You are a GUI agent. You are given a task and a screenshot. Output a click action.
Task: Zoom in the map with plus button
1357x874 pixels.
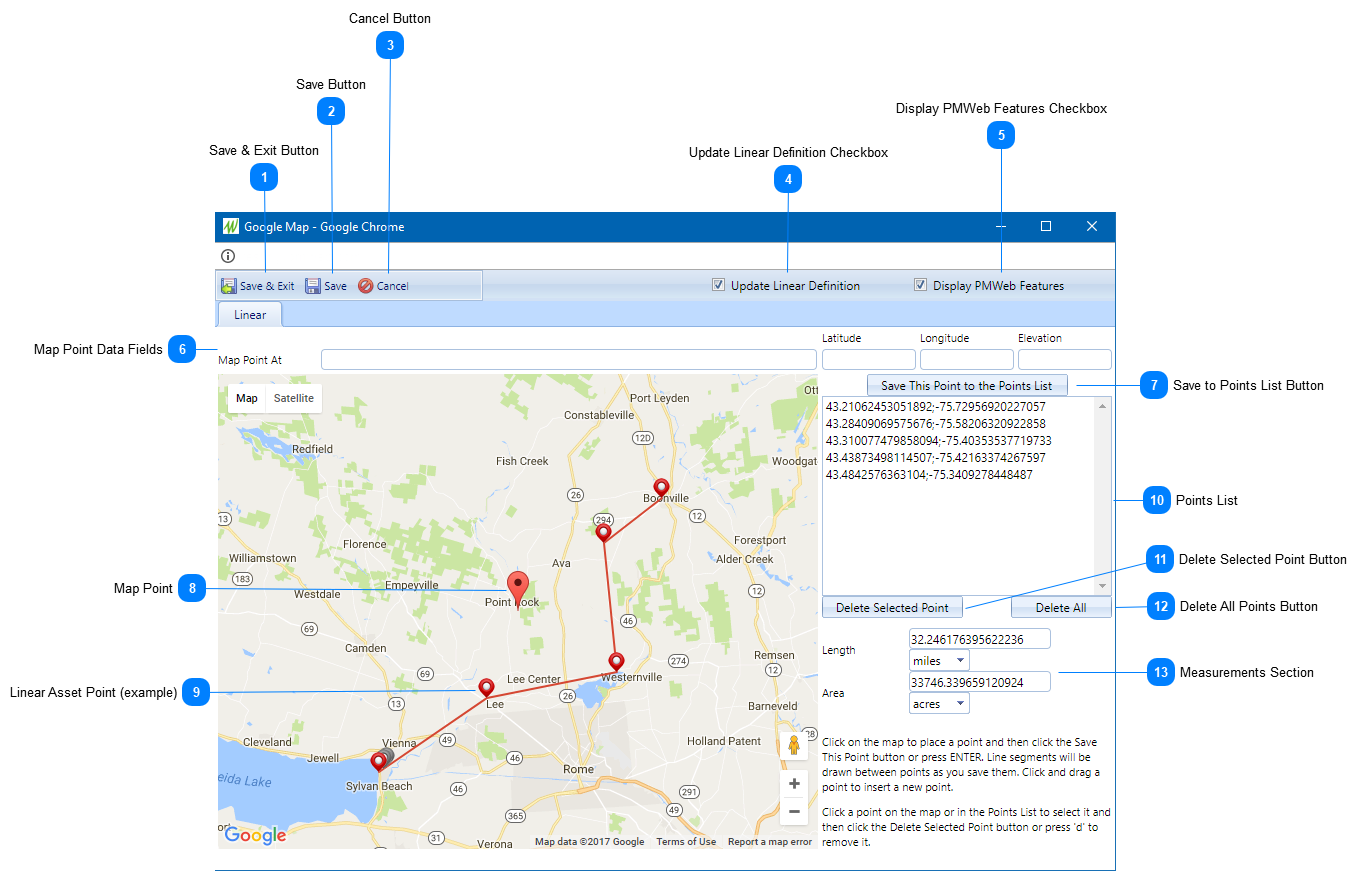click(x=794, y=784)
